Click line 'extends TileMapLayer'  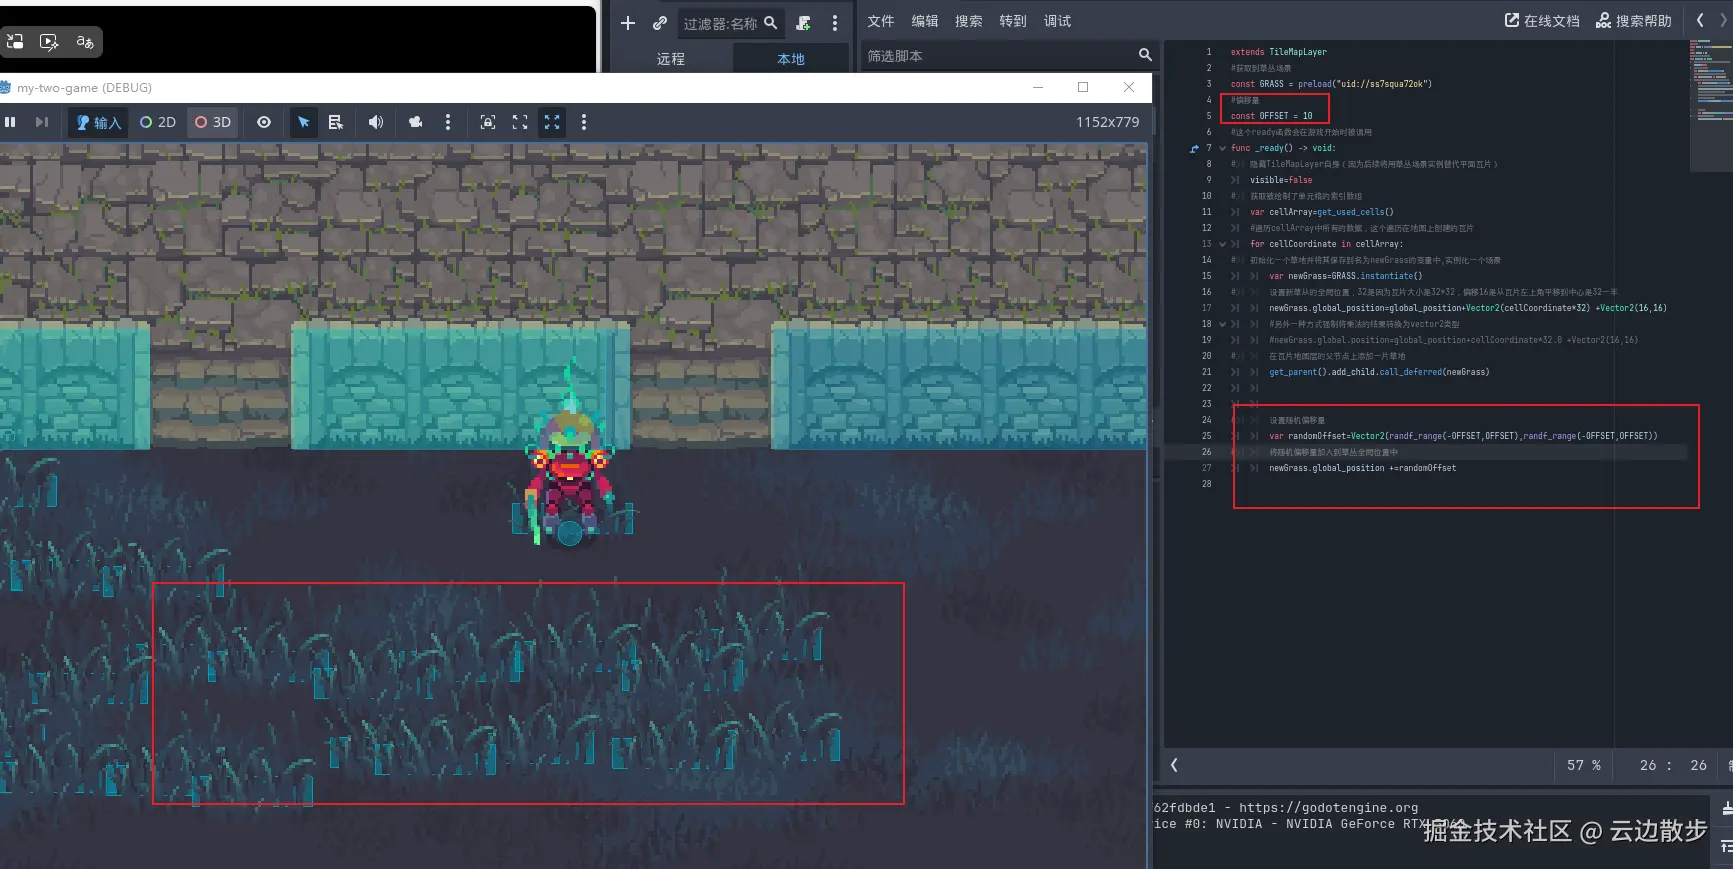[1278, 52]
